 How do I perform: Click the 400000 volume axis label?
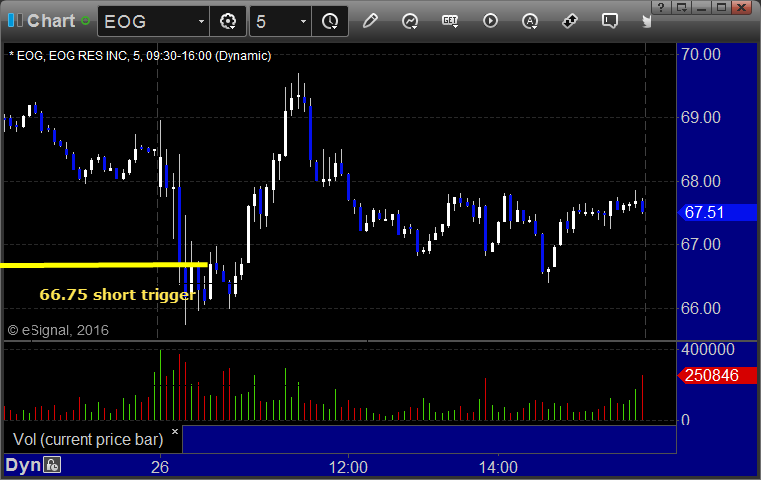pos(708,349)
